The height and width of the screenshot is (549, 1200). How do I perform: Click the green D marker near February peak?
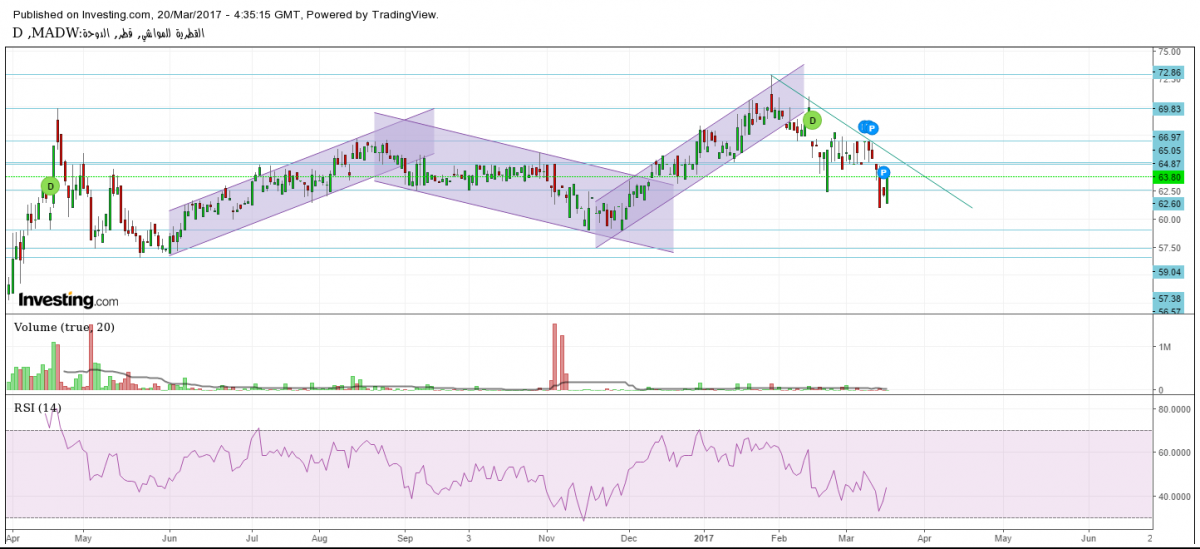[x=813, y=121]
